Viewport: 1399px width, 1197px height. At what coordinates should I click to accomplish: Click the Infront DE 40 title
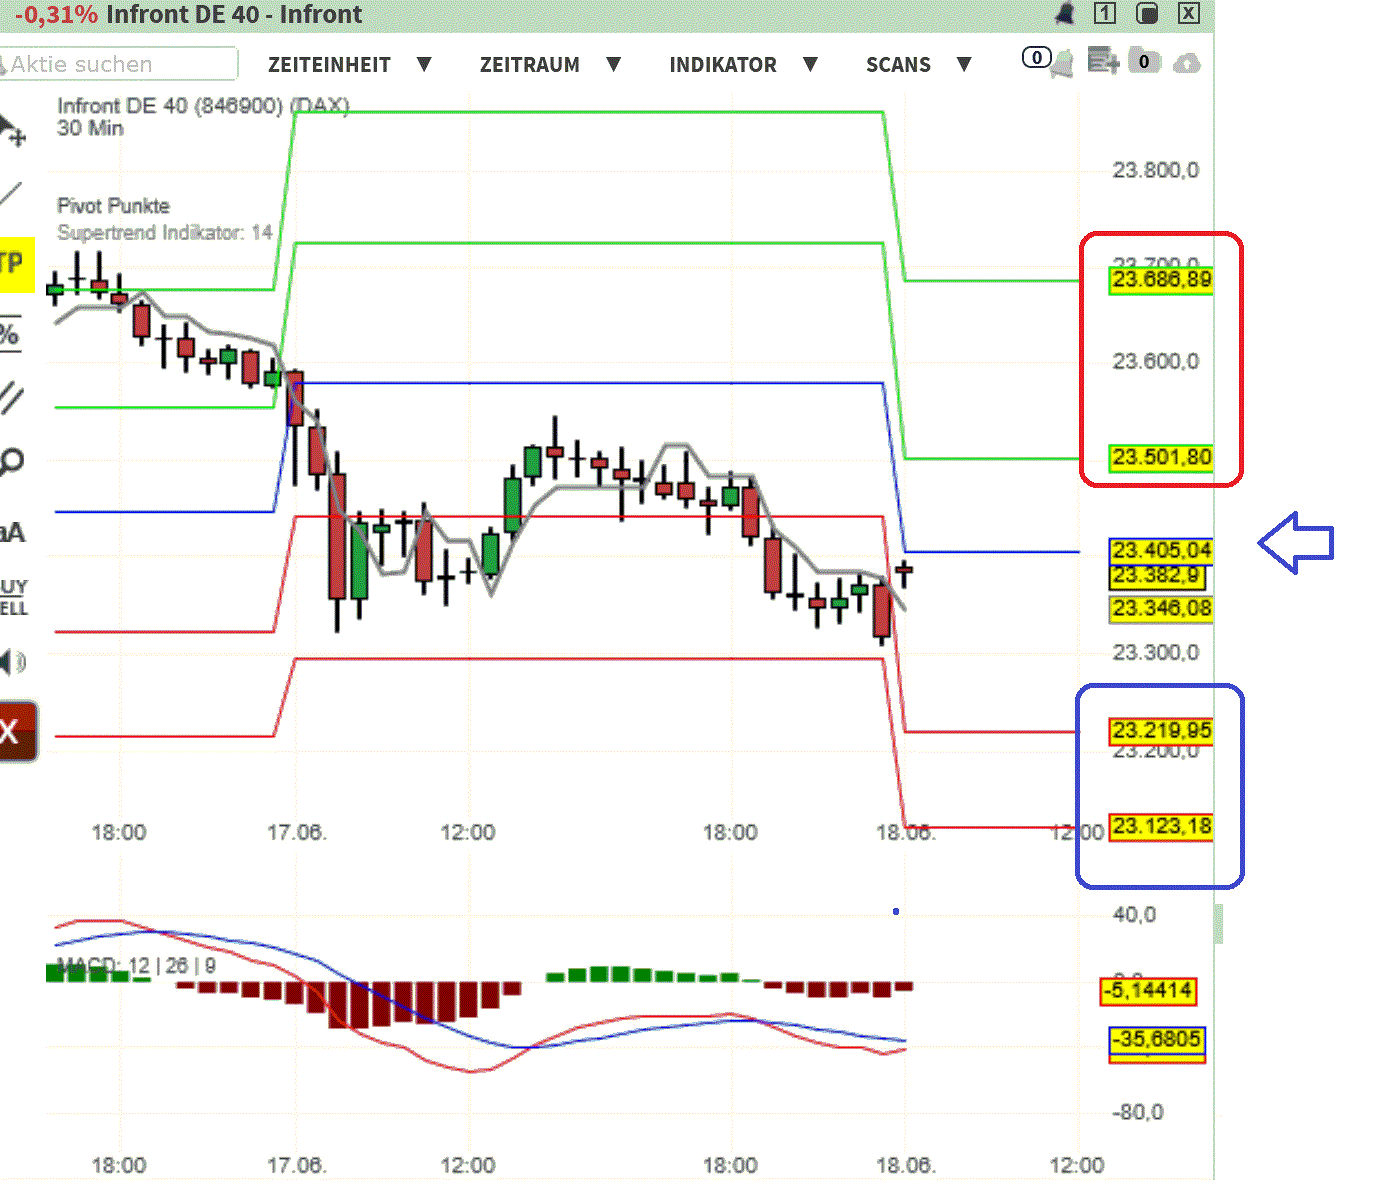(x=230, y=14)
